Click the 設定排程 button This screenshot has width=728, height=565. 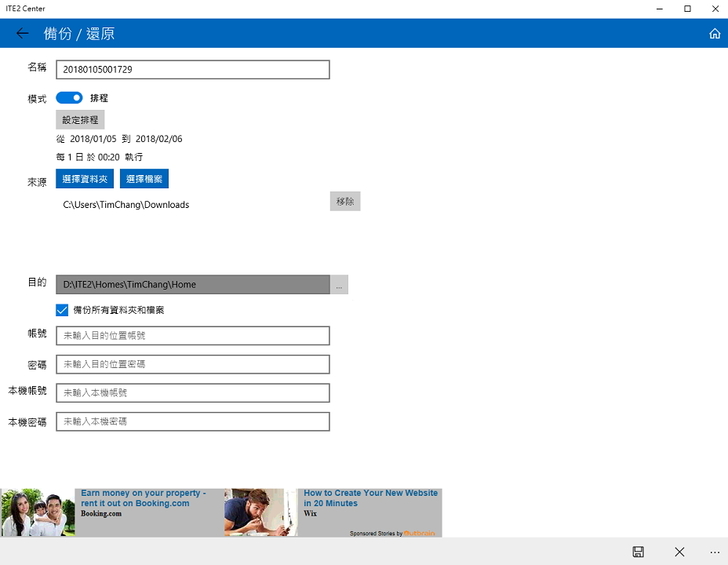(x=80, y=120)
